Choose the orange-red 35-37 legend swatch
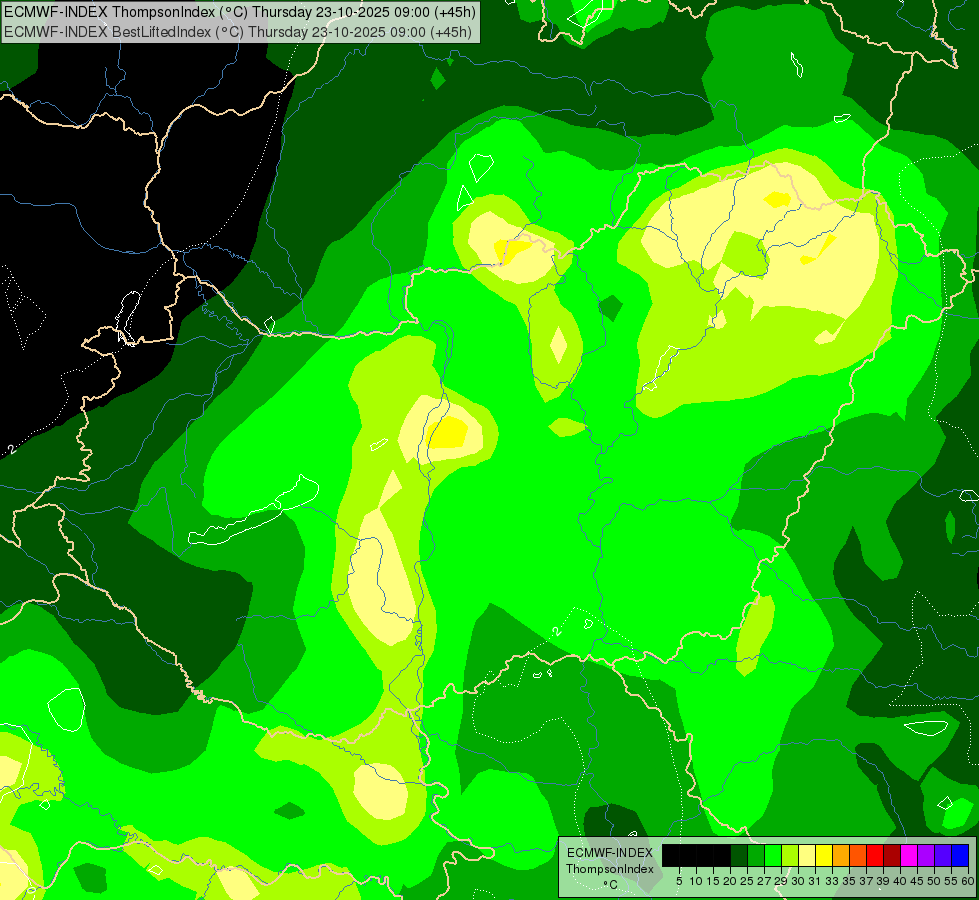 [858, 855]
